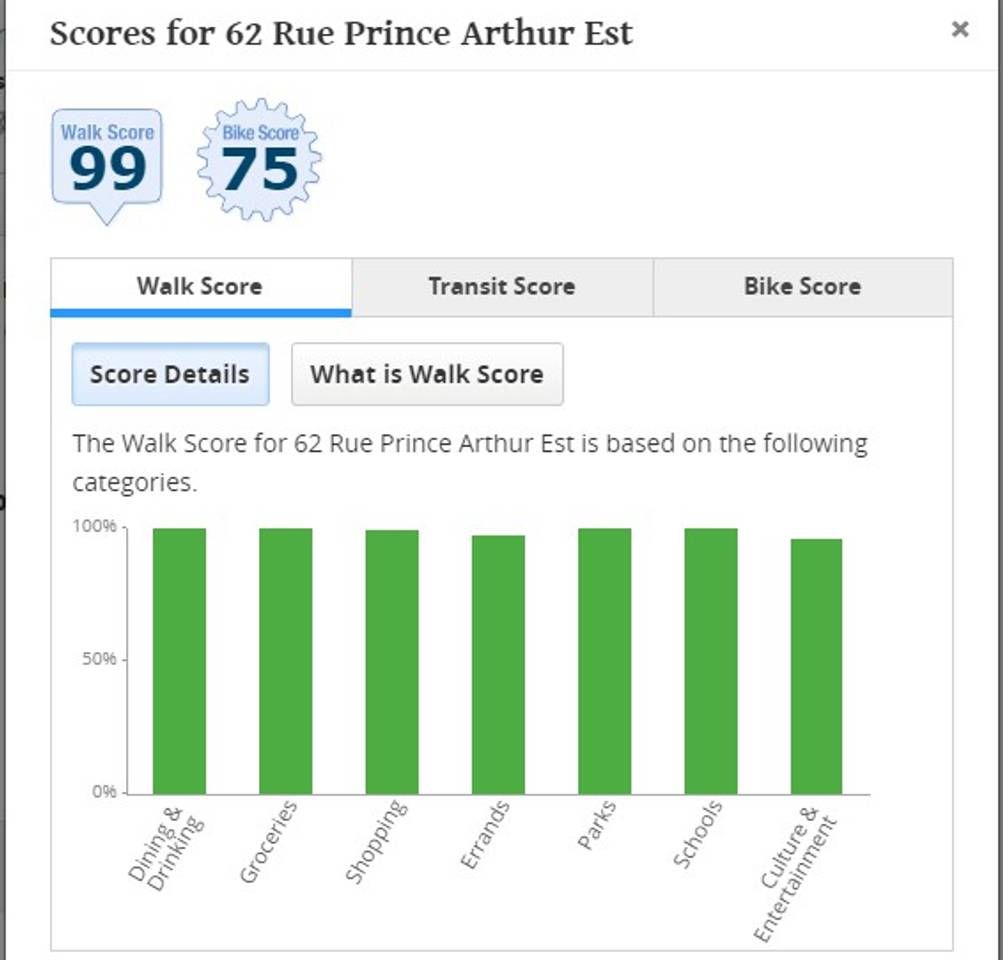Click the Dining & Drinking bar
The height and width of the screenshot is (960, 1003).
(x=179, y=661)
